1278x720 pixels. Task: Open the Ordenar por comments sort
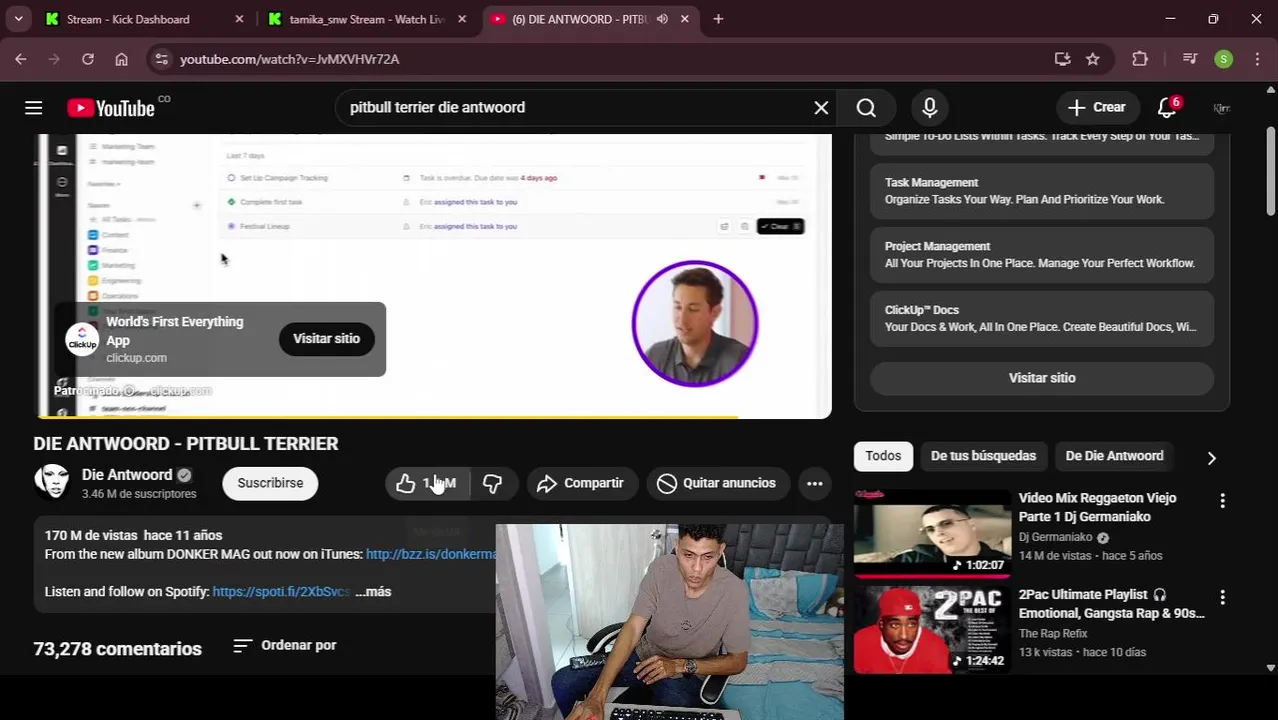click(285, 646)
